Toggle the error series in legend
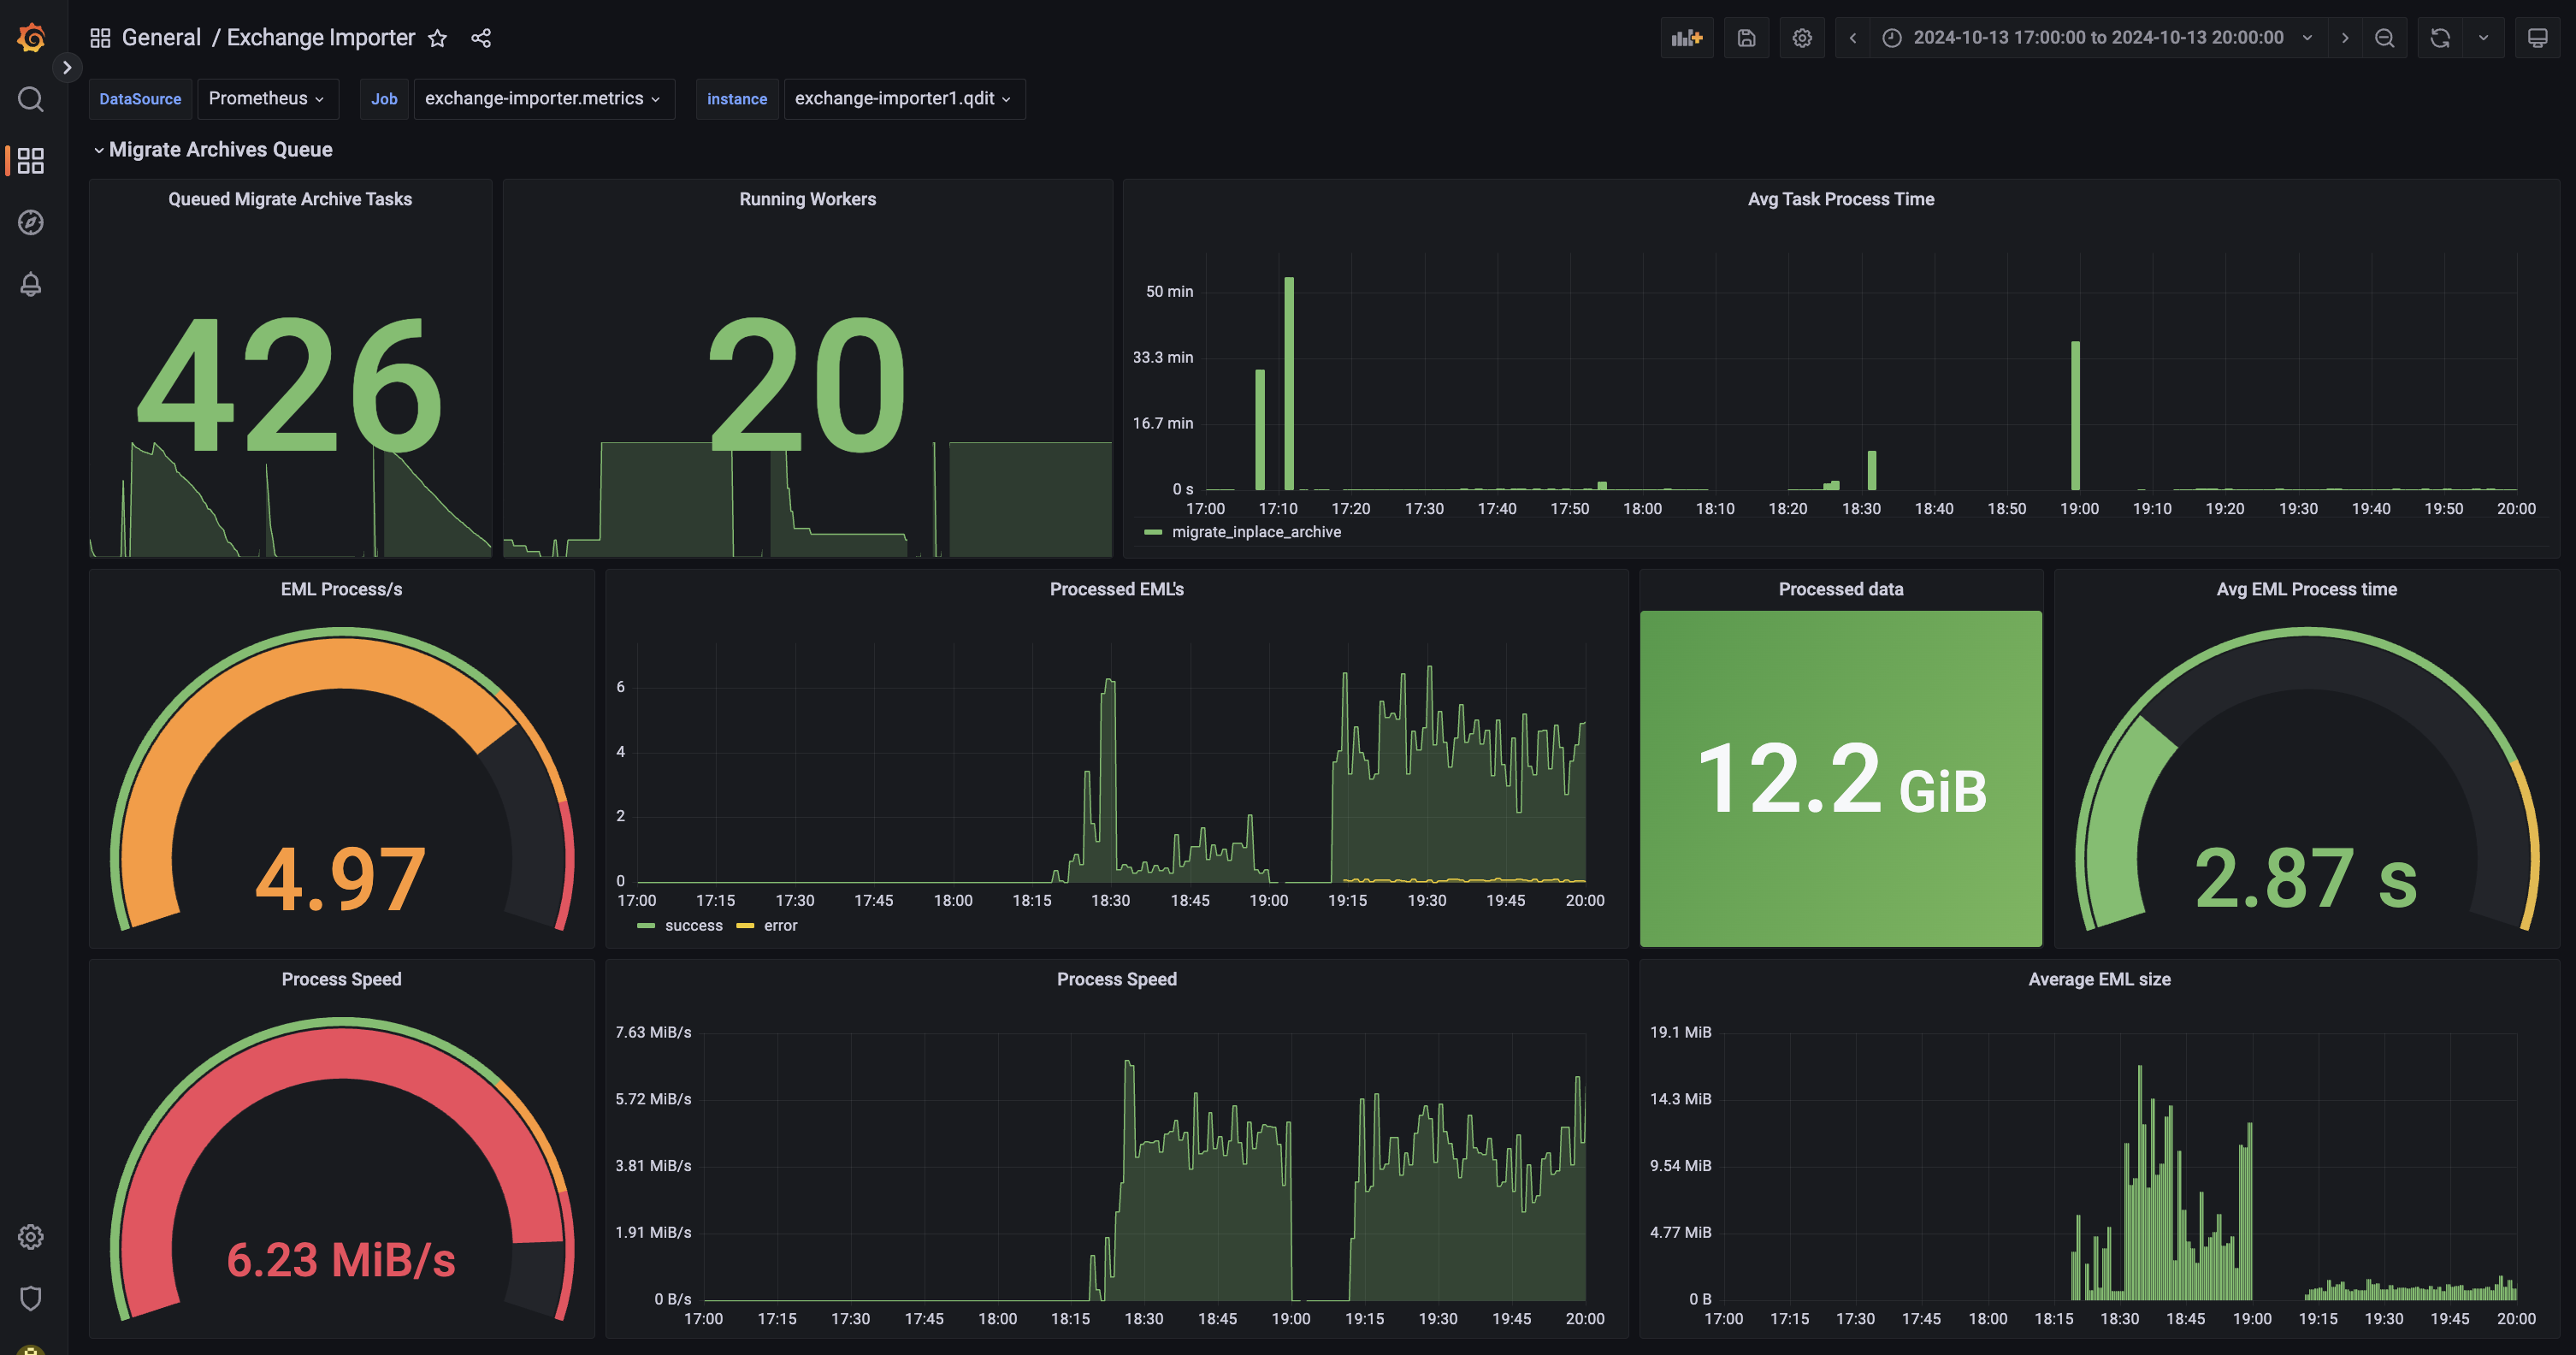2576x1355 pixels. (780, 926)
